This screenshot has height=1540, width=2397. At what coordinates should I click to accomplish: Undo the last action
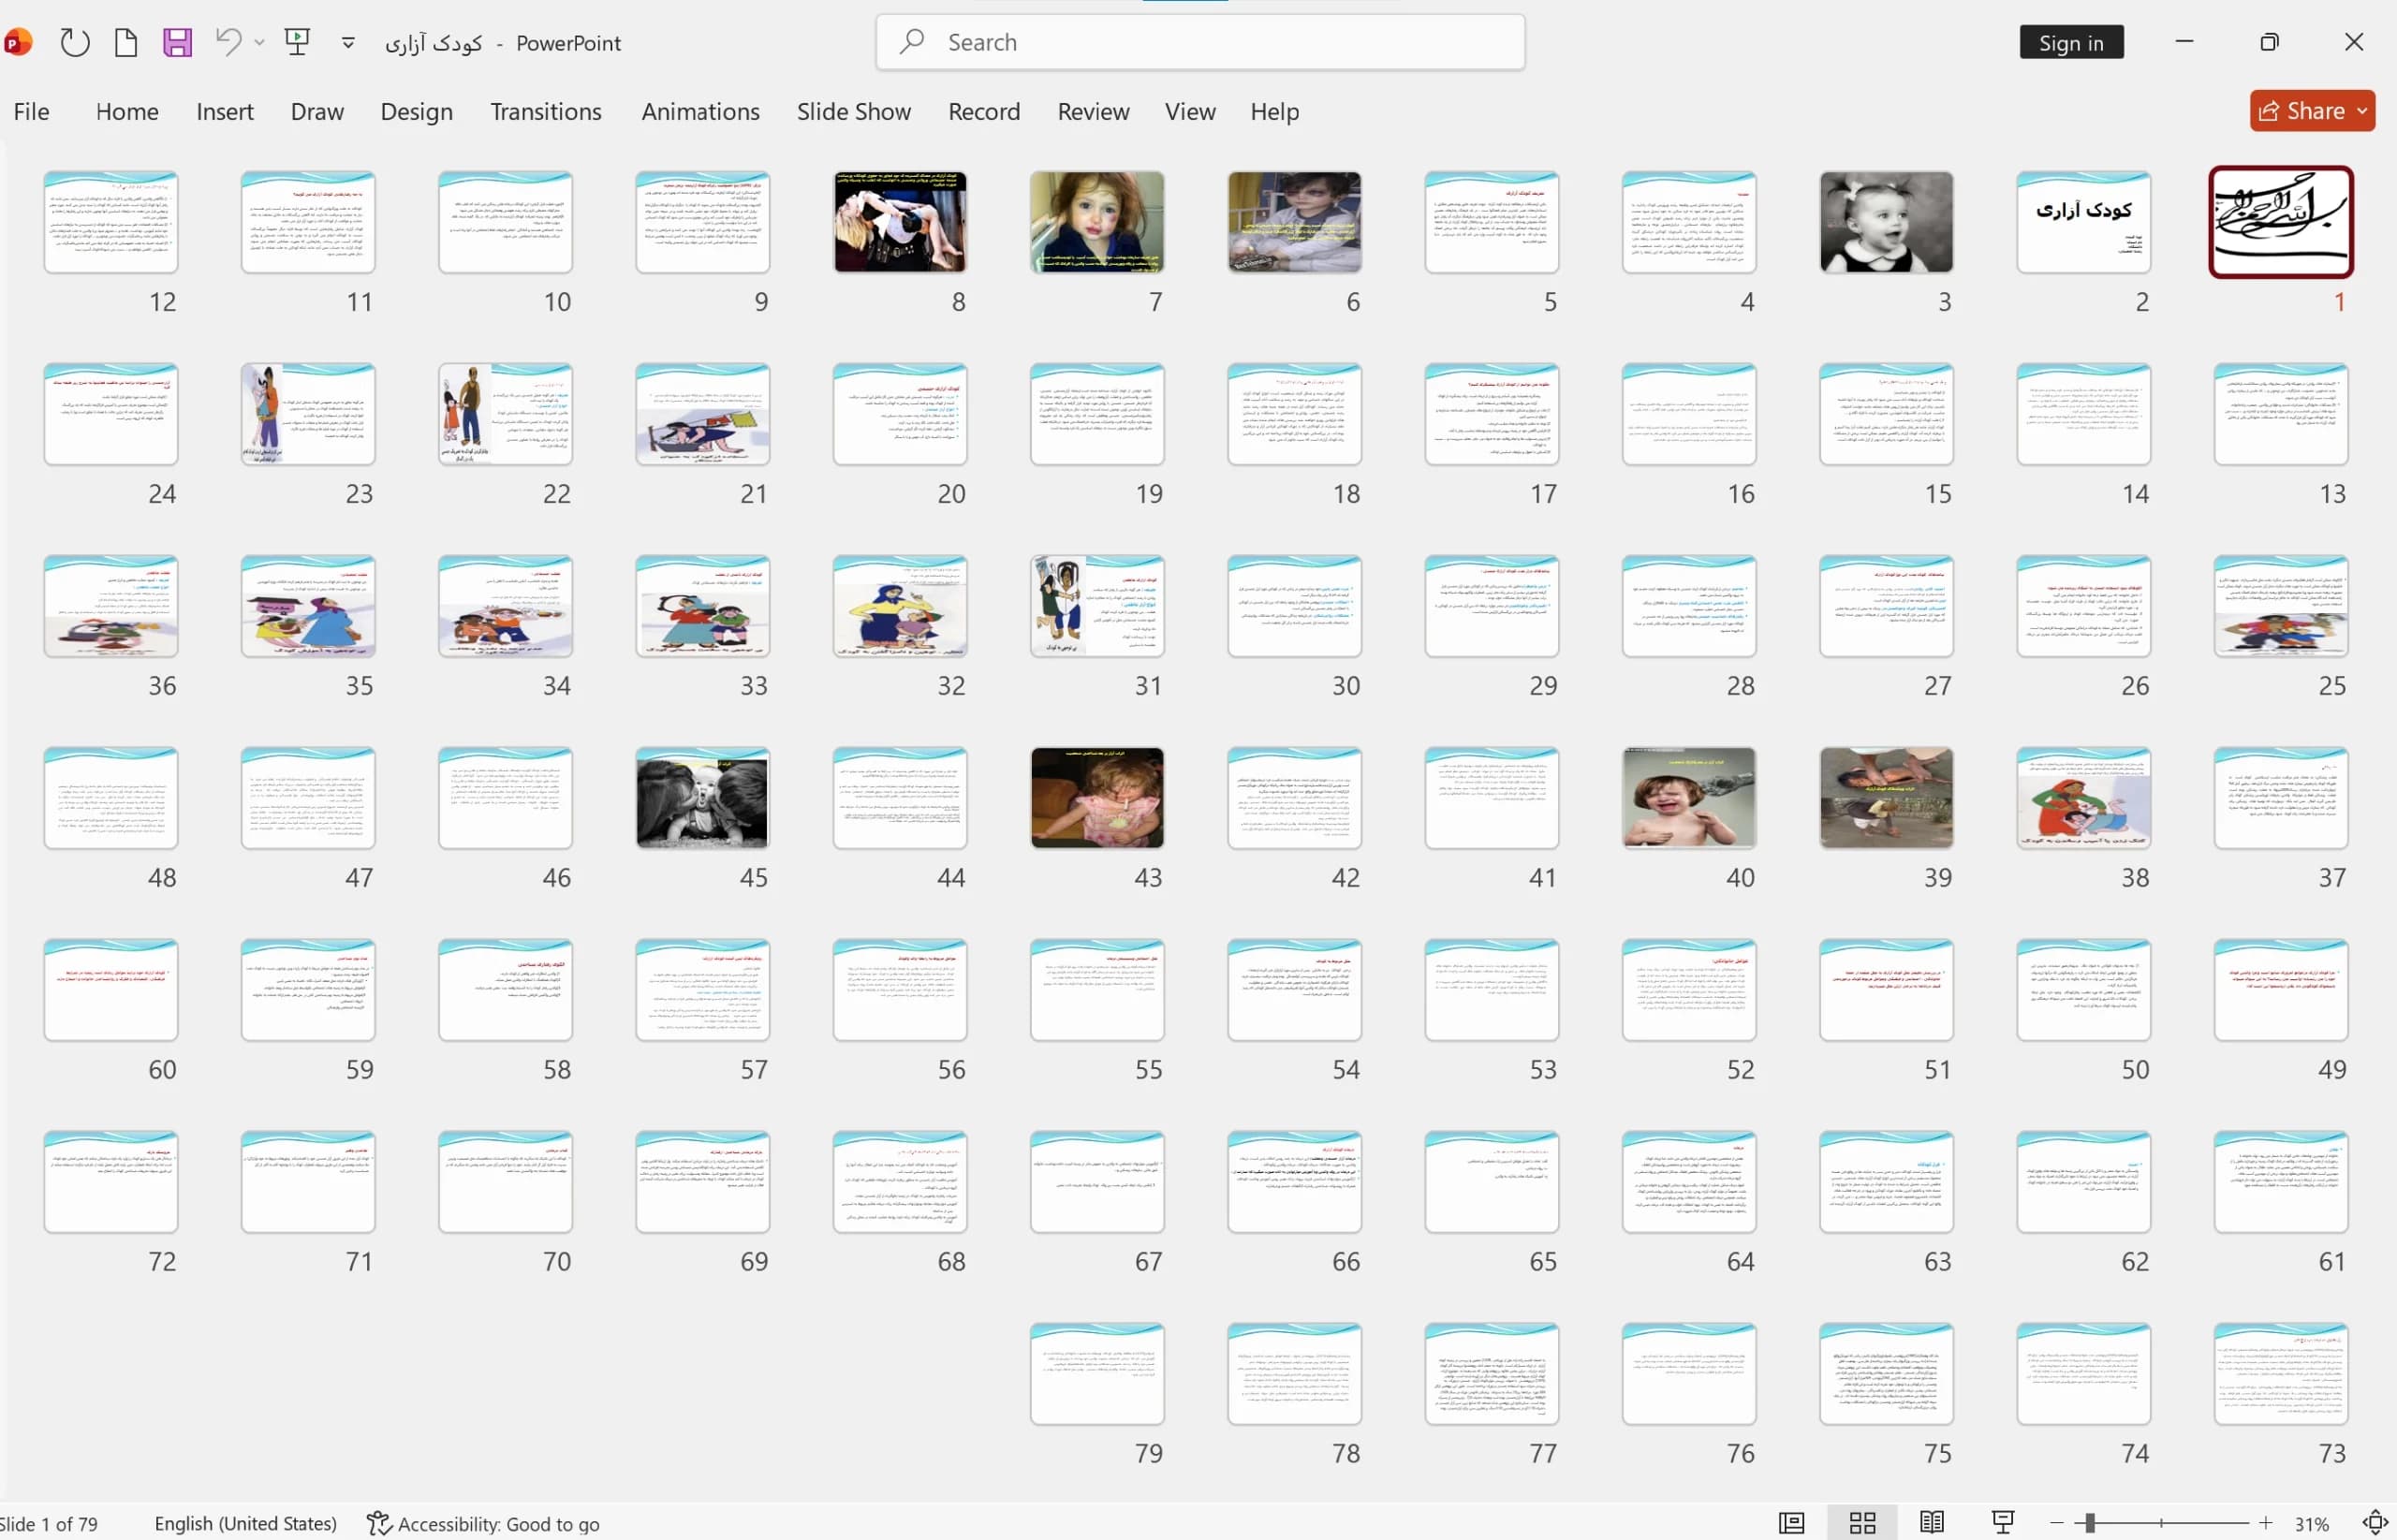tap(229, 43)
